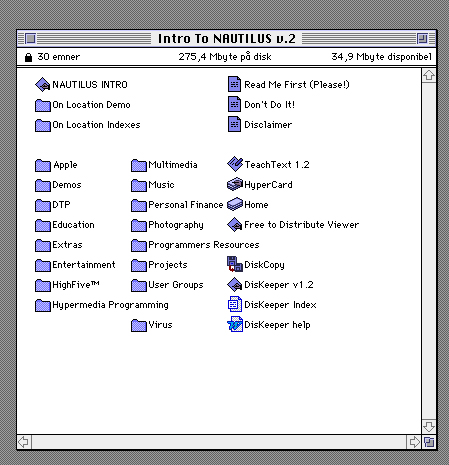Select the Don't Do It! document
Image resolution: width=449 pixels, height=465 pixels.
pyautogui.click(x=234, y=104)
